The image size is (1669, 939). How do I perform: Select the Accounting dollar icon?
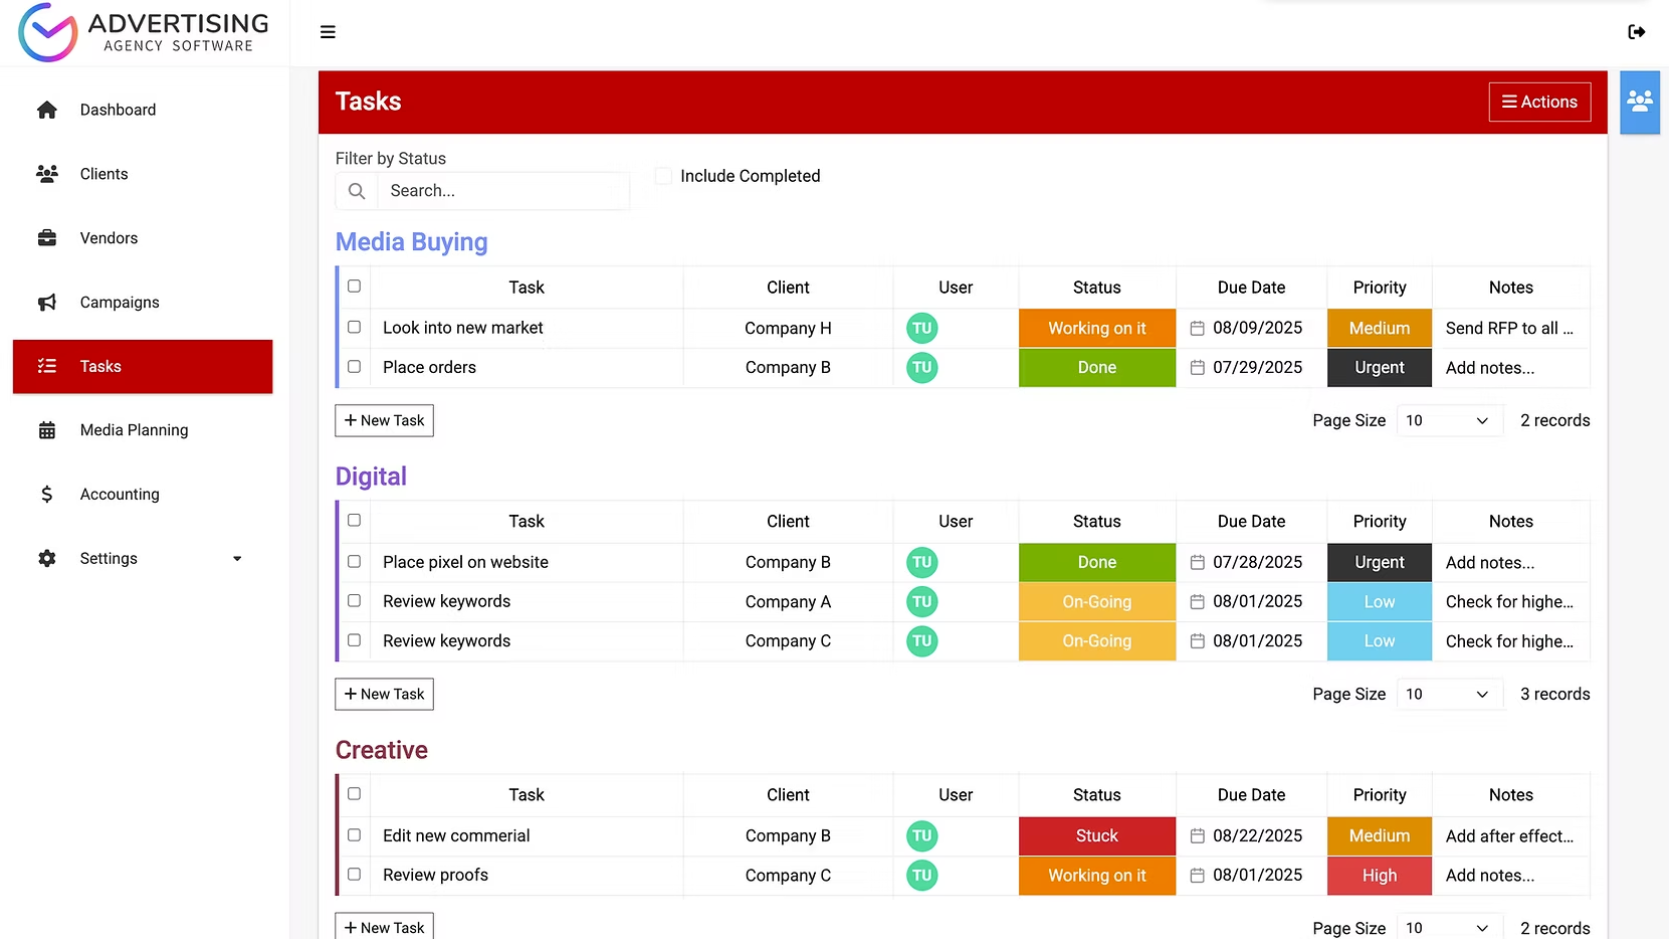coord(47,494)
